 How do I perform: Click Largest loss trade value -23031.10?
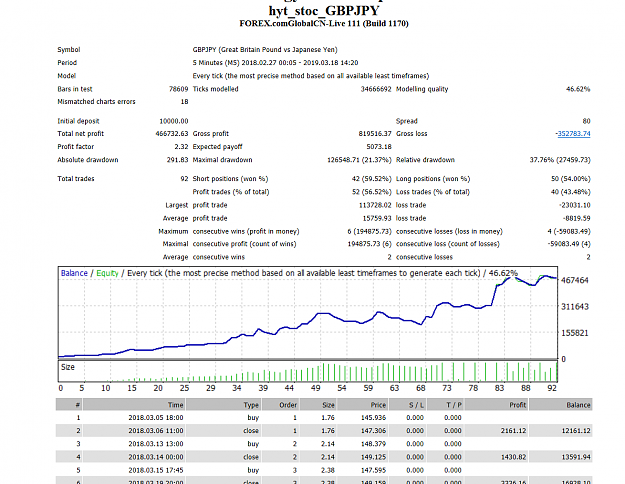[574, 205]
